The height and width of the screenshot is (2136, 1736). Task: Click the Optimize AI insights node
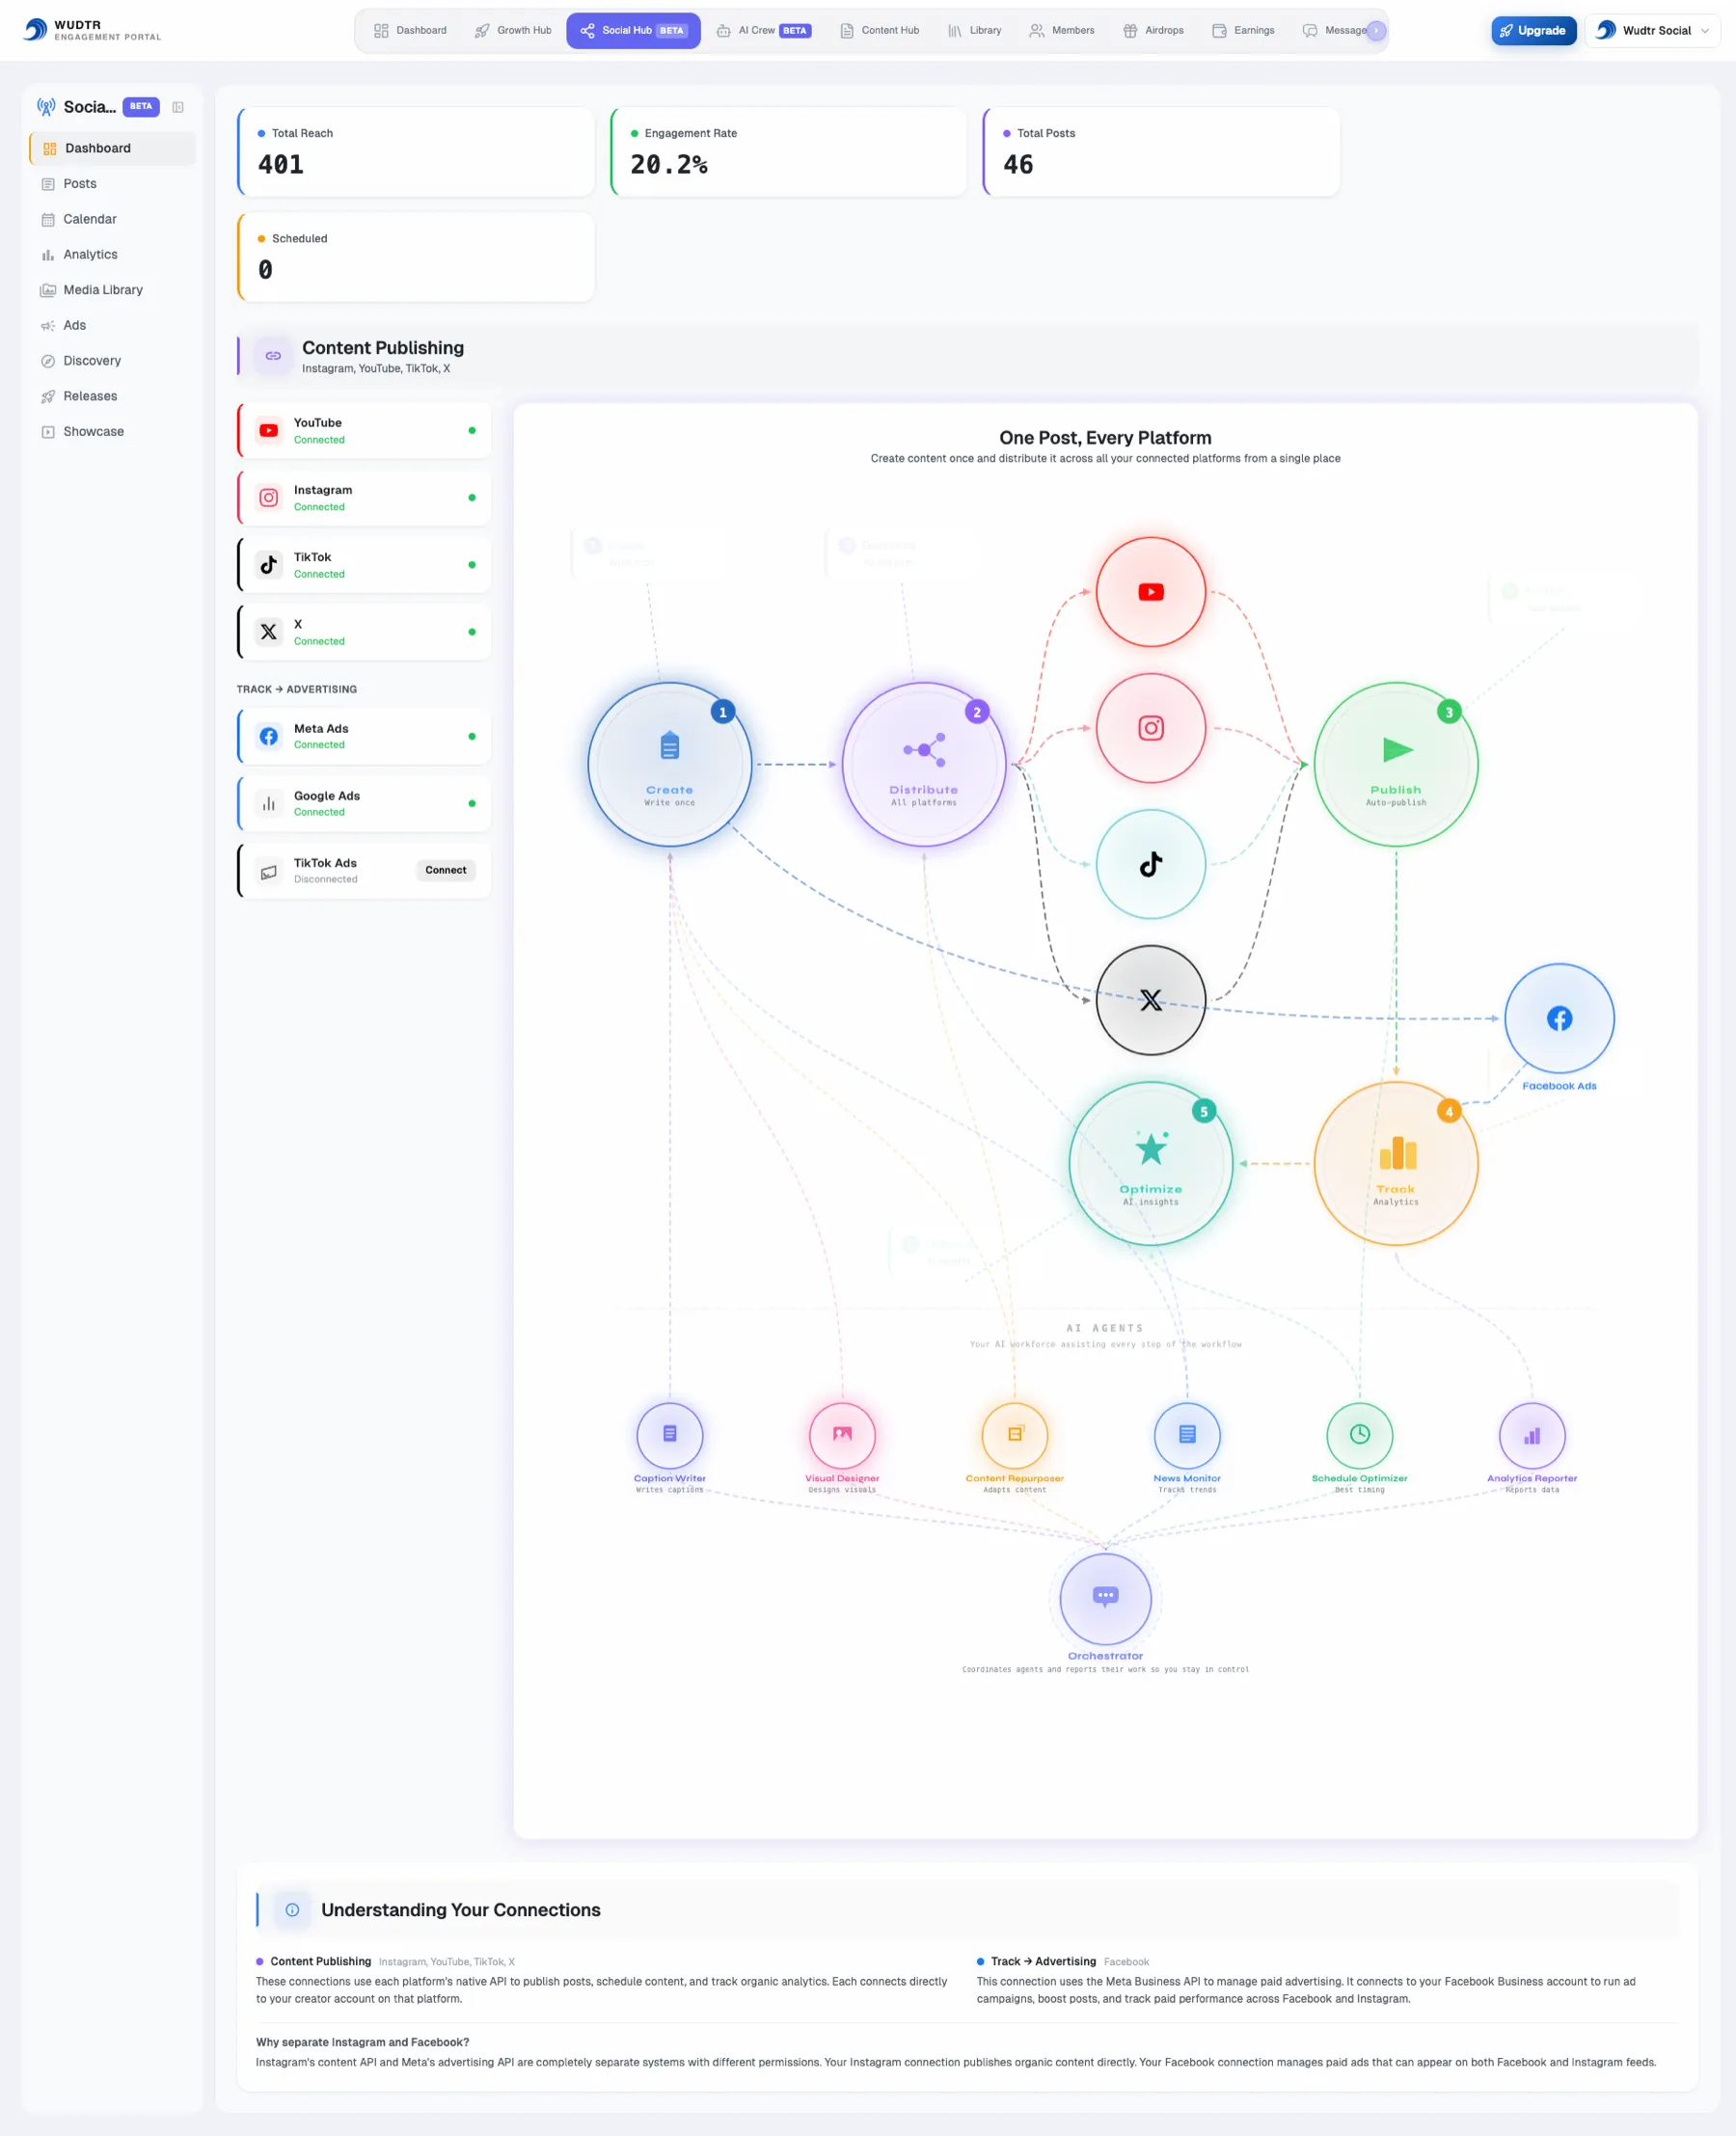1151,1164
